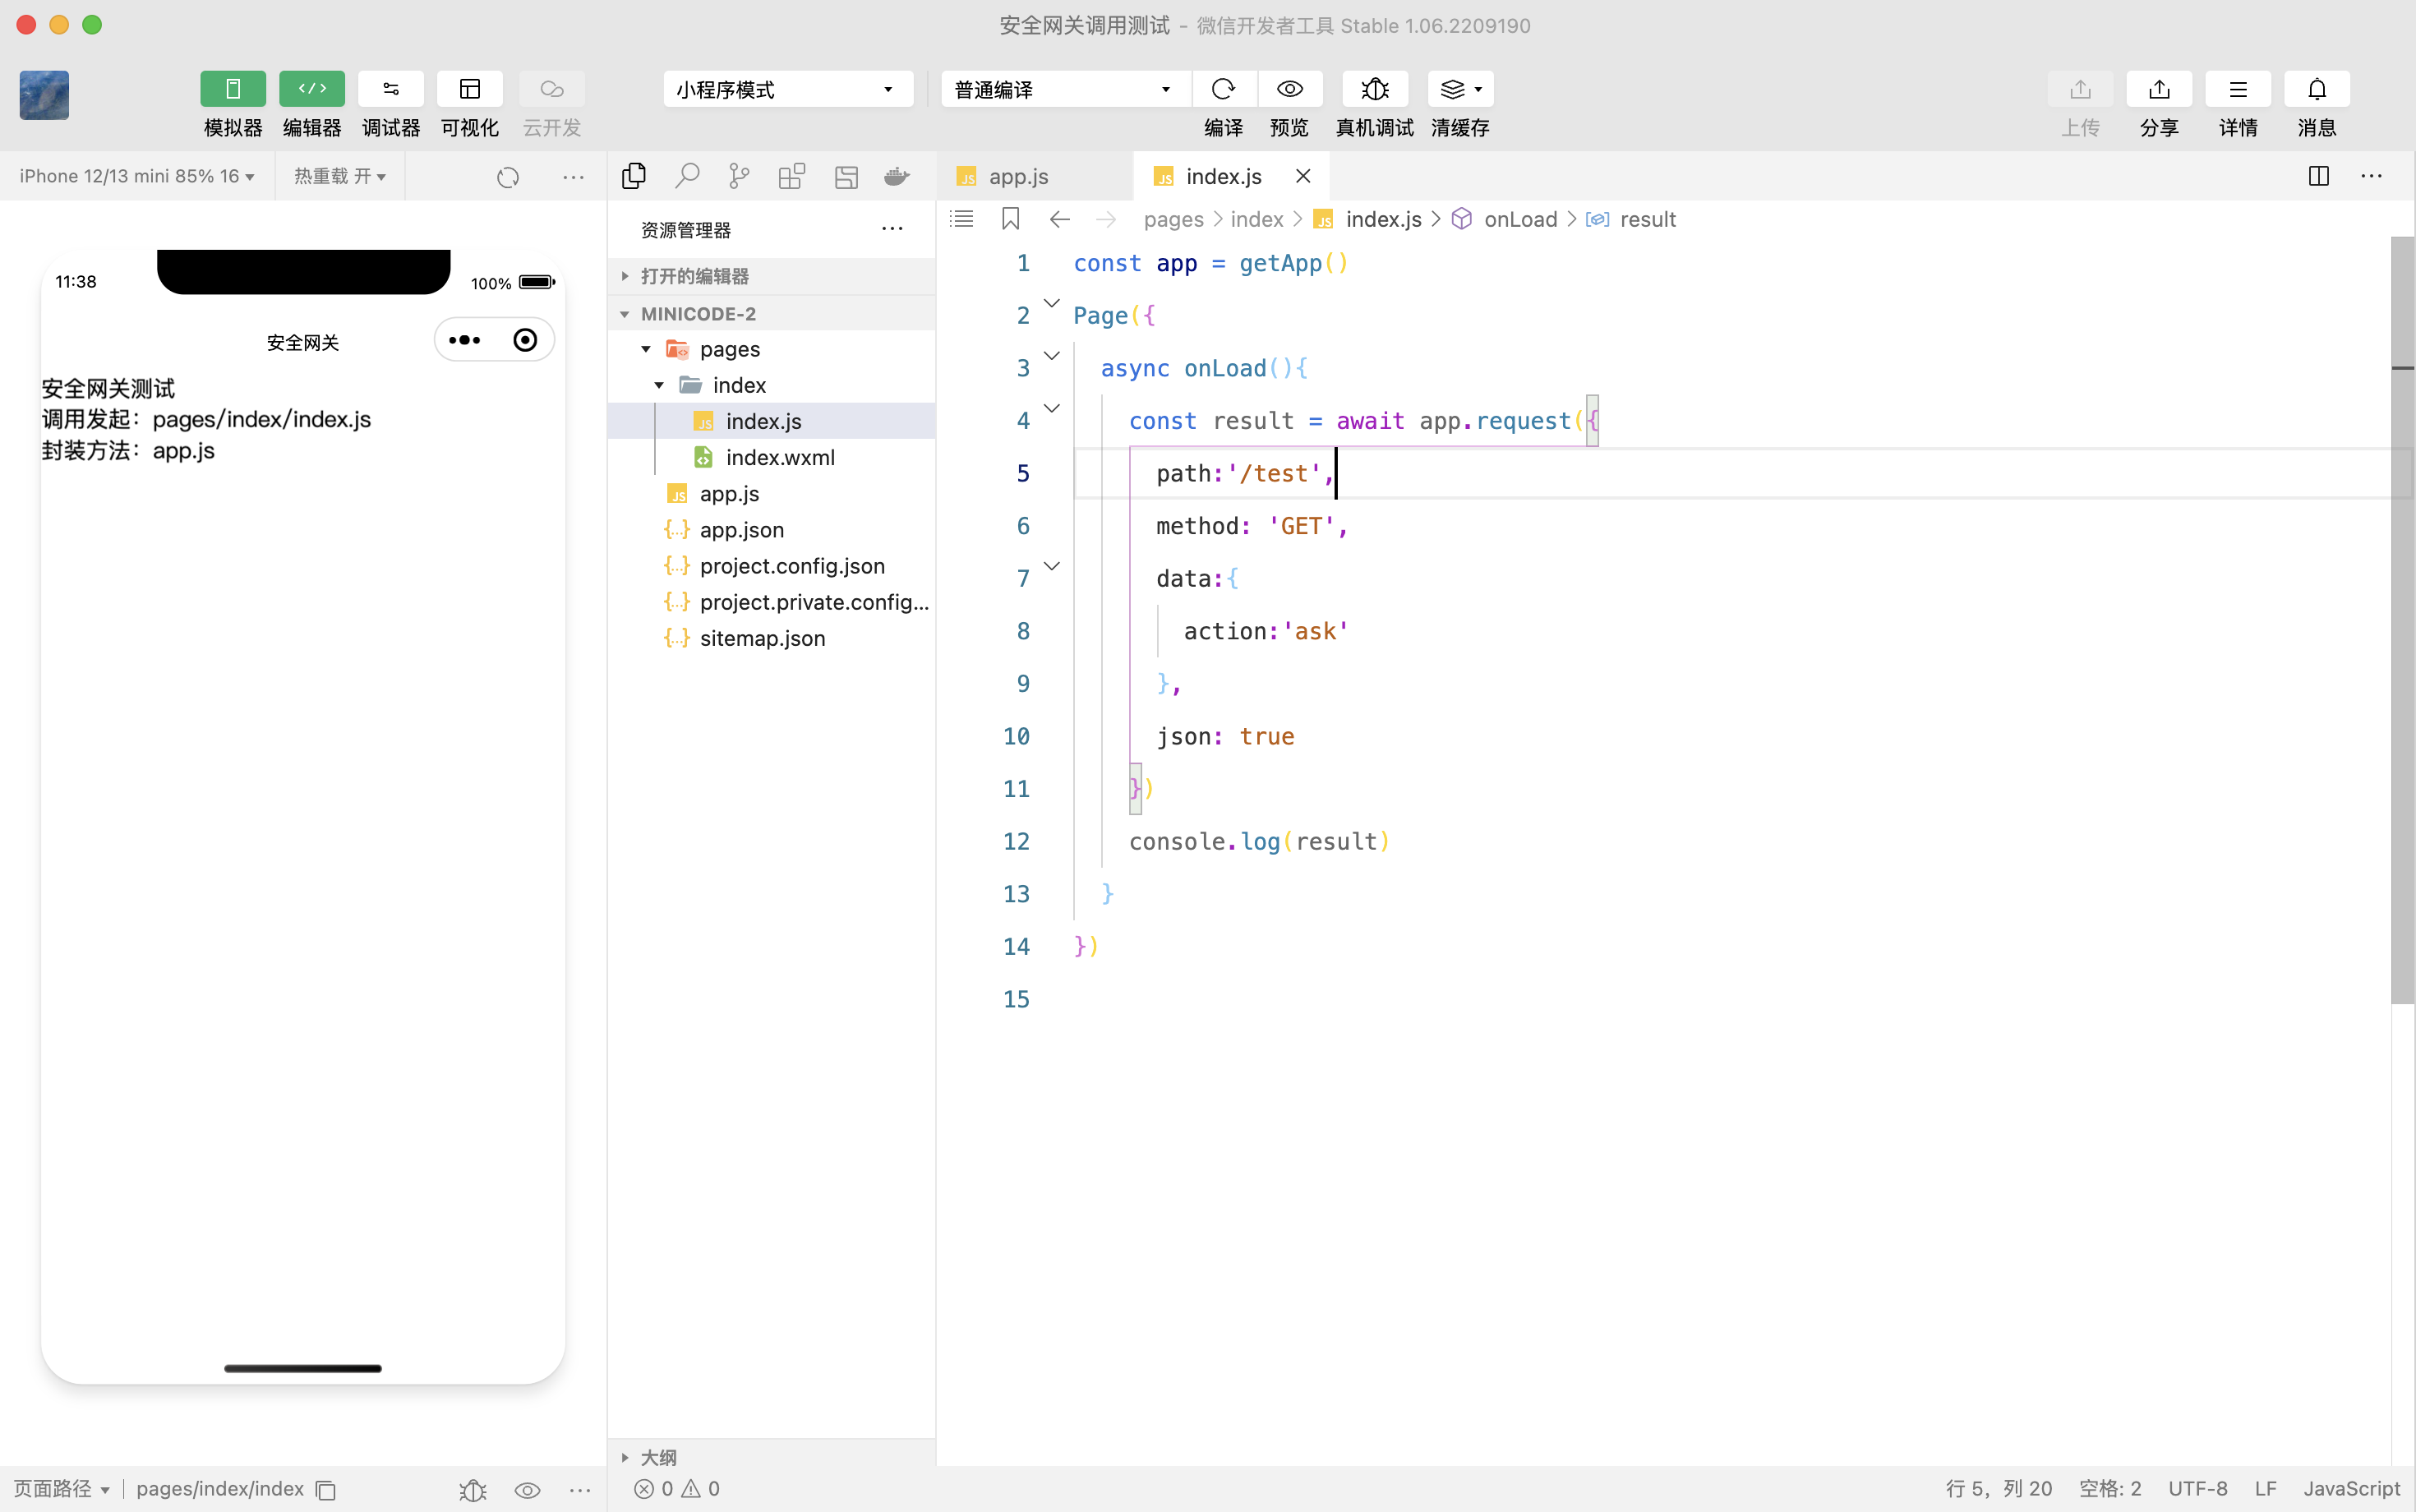The image size is (2416, 1512).
Task: Click the editor vertical scrollbar
Action: tap(2402, 620)
